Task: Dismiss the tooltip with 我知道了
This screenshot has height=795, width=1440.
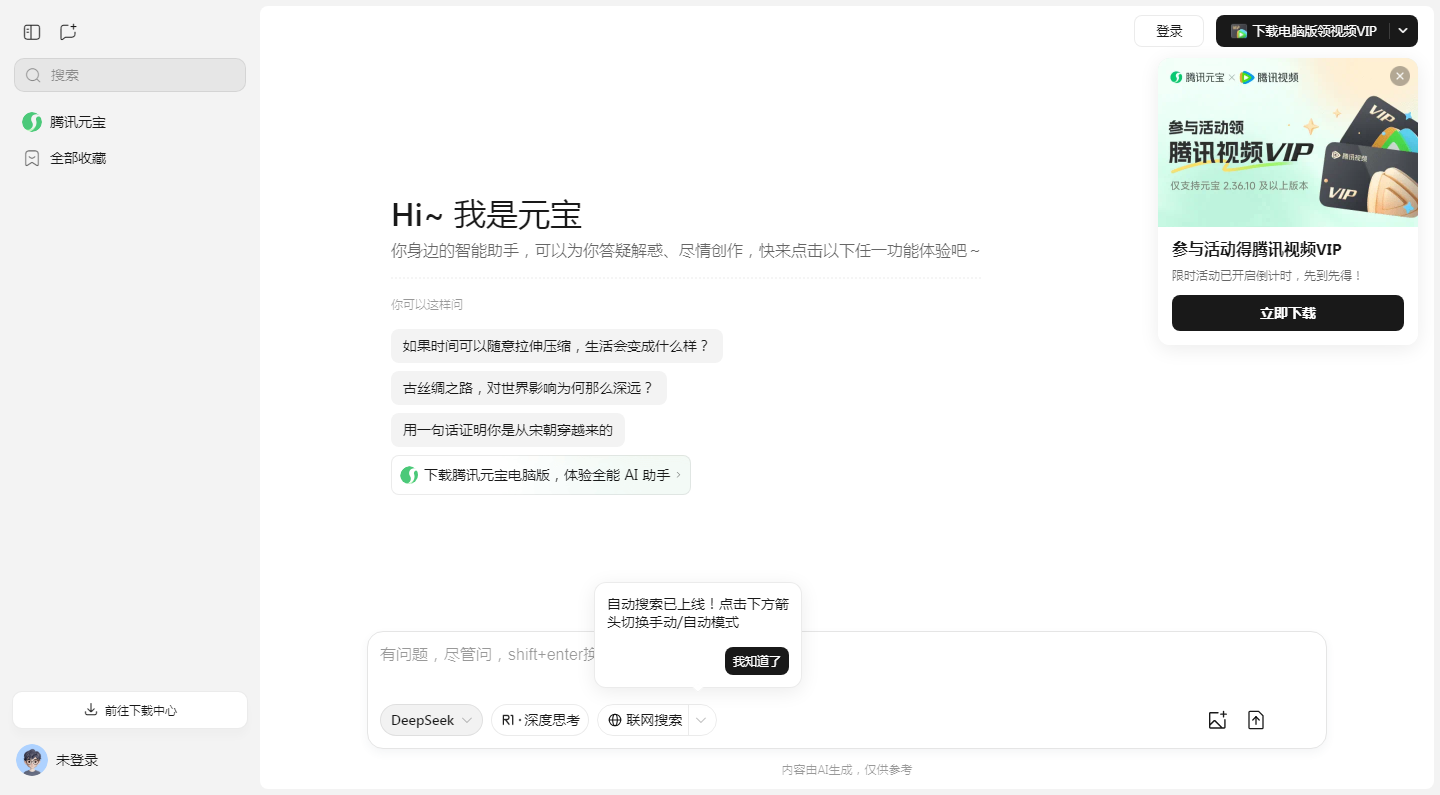Action: tap(756, 661)
